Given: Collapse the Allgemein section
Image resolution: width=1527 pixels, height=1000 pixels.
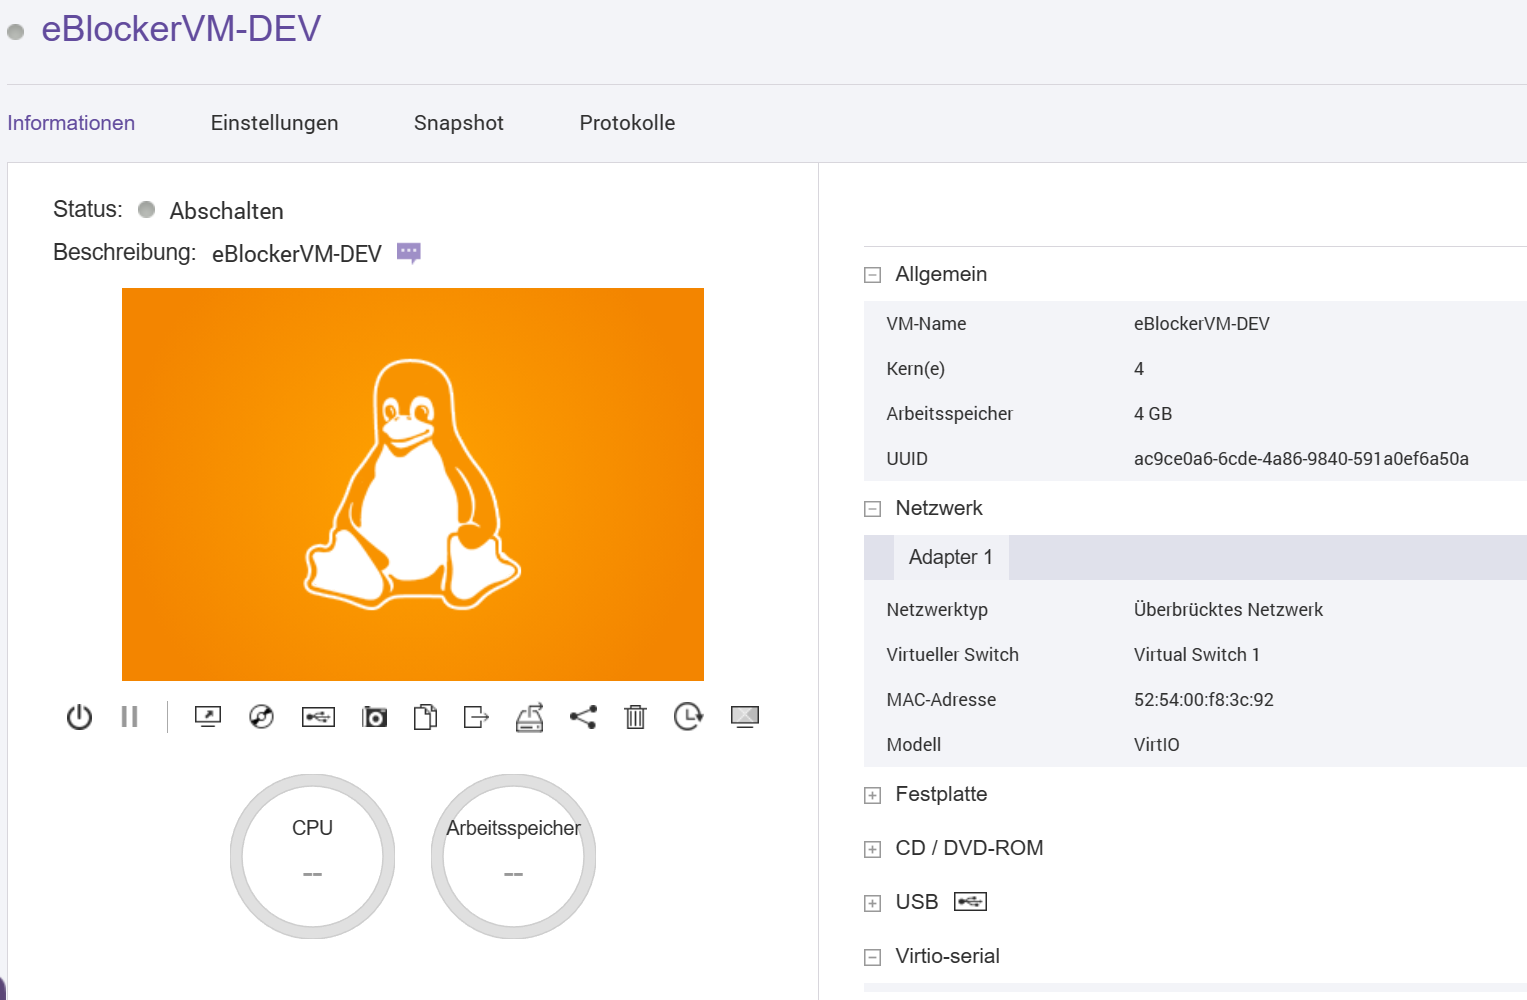Looking at the screenshot, I should [873, 275].
